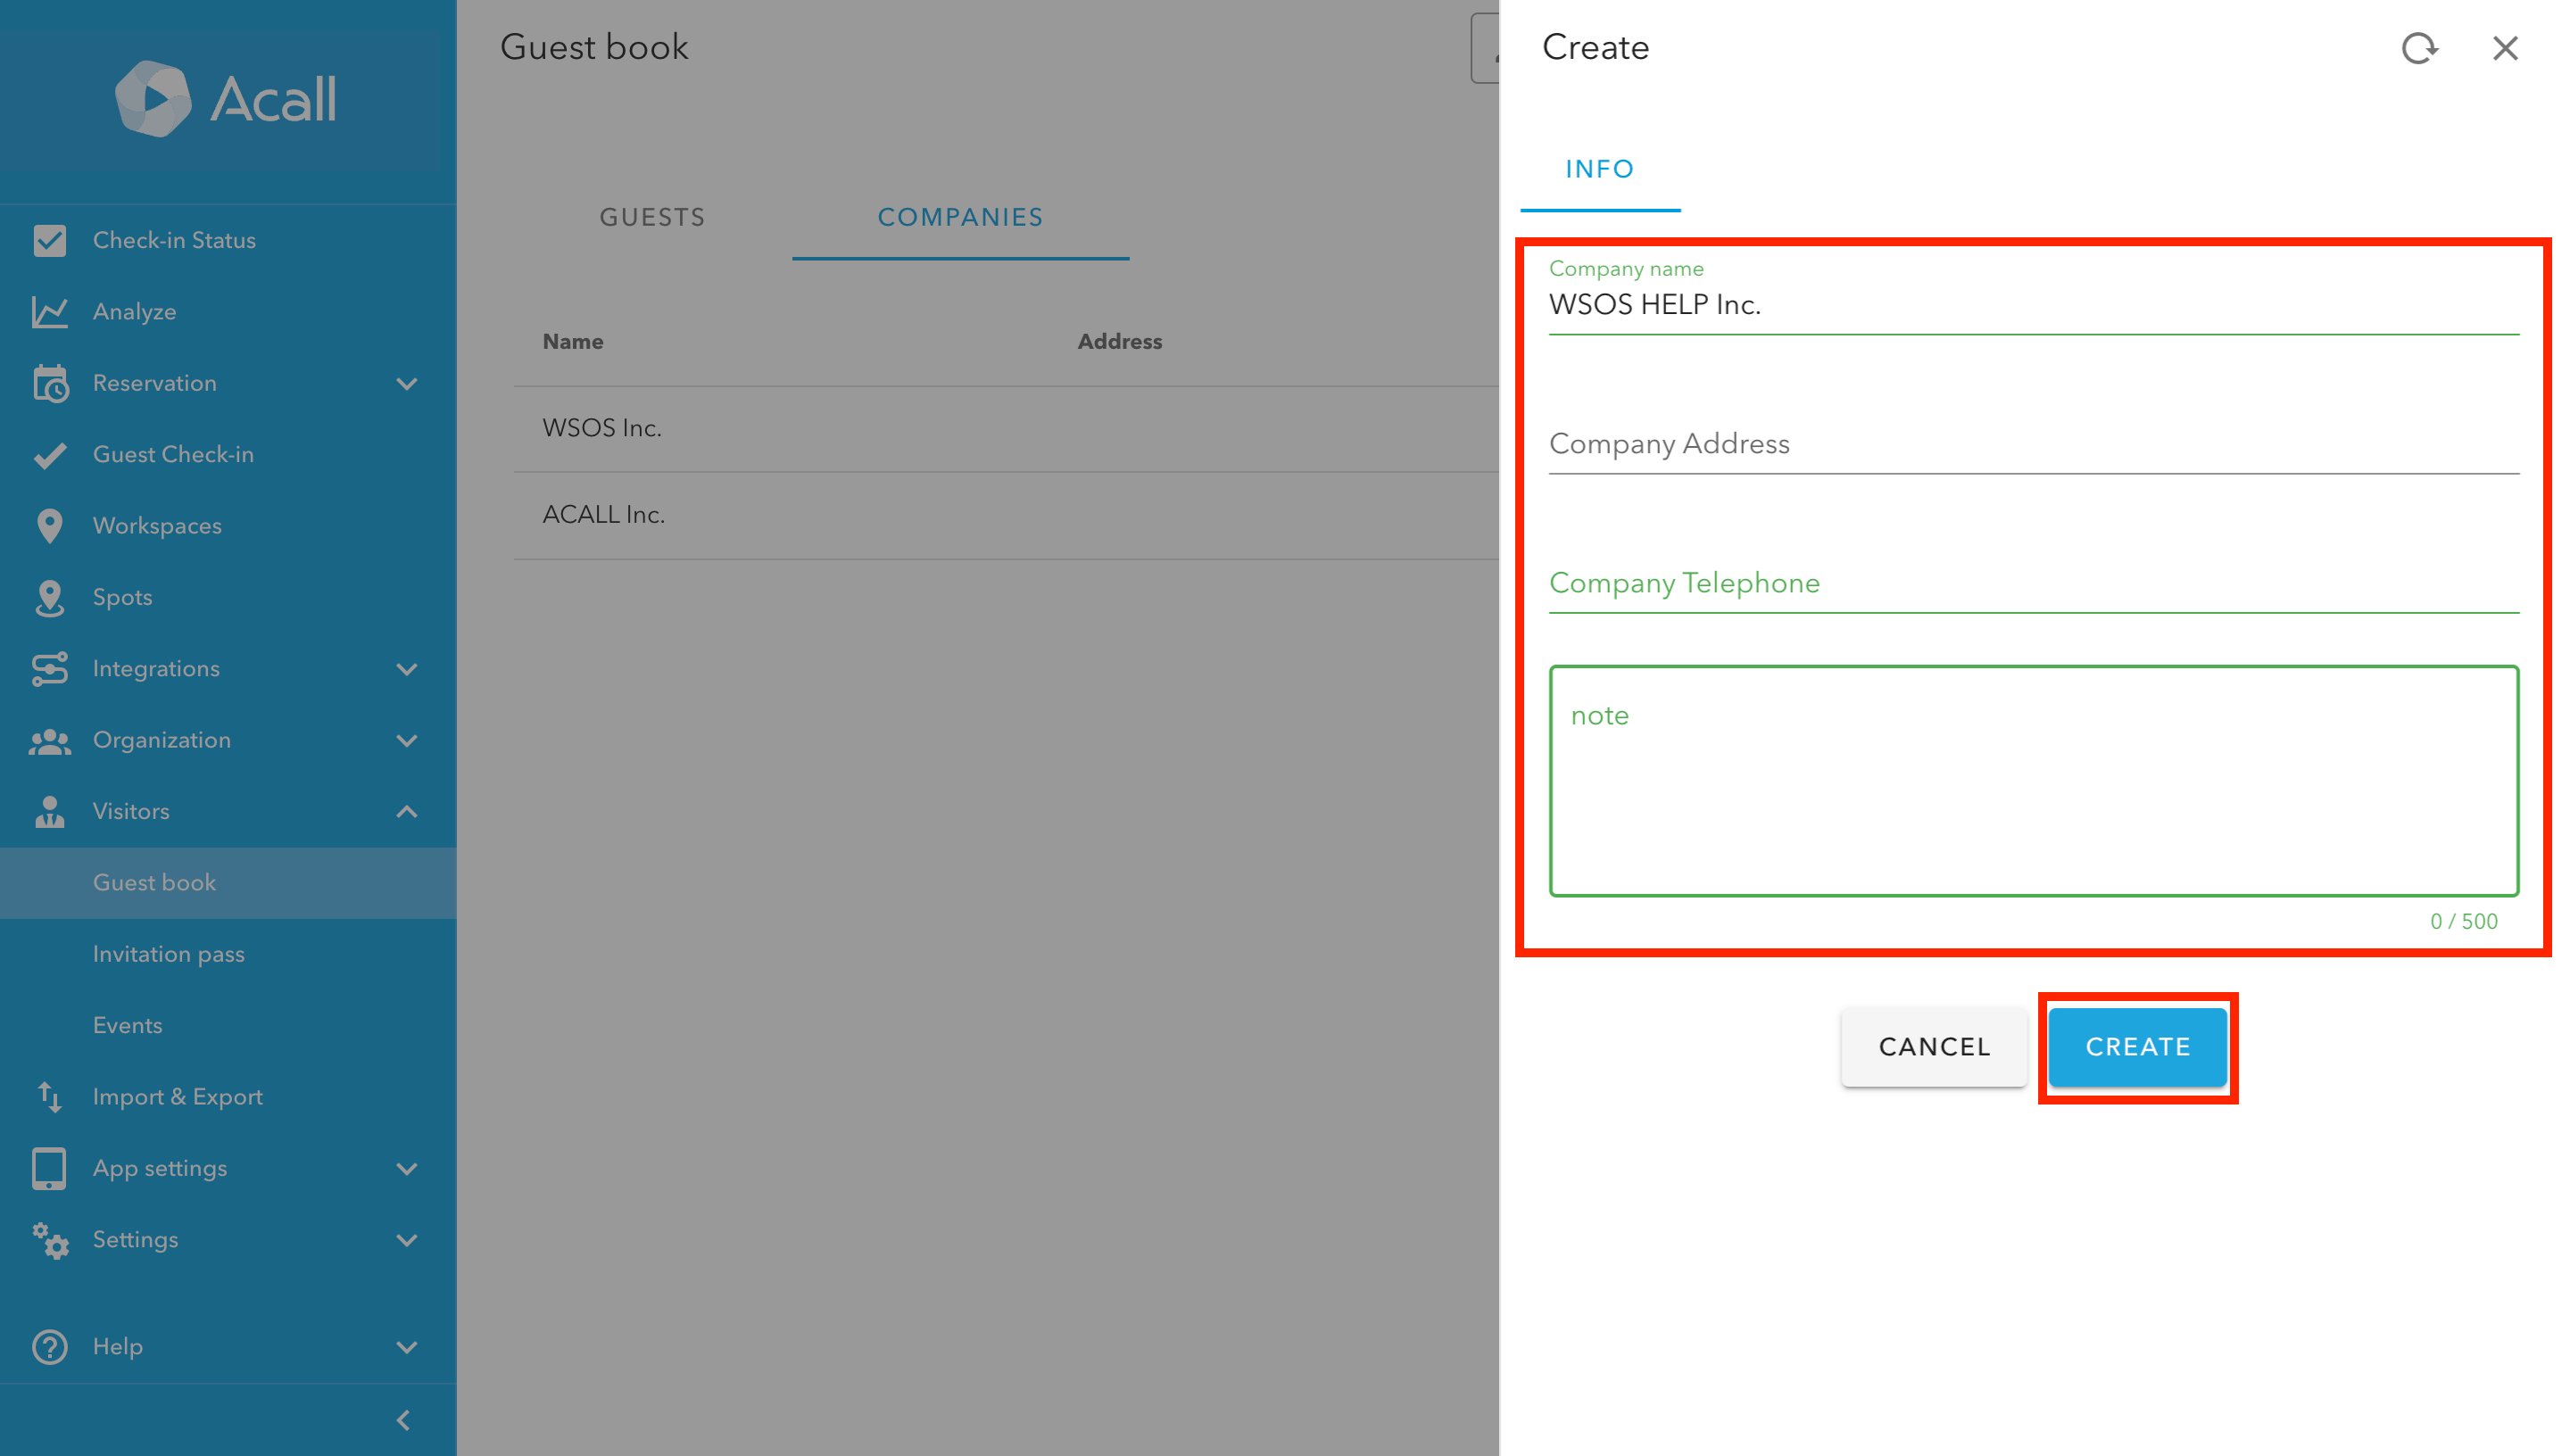The height and width of the screenshot is (1456, 2570).
Task: Click the Company Telephone field
Action: point(2034,583)
